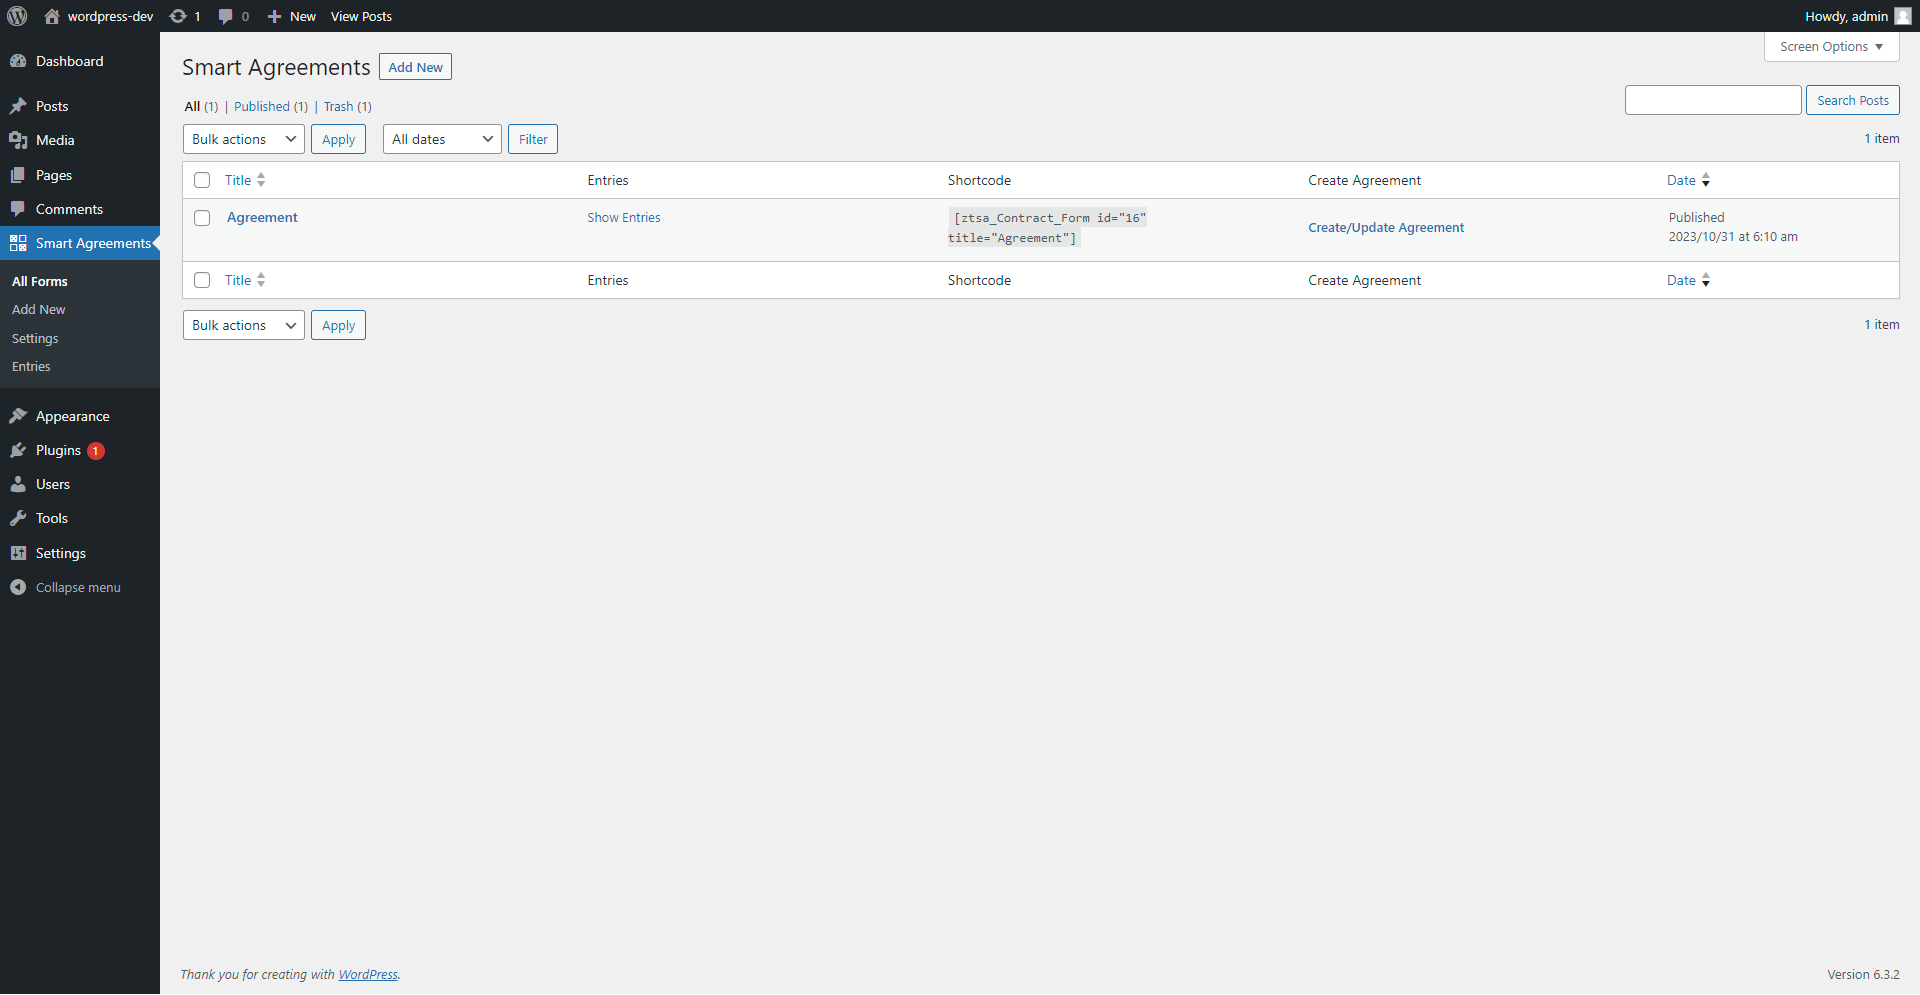Click the plus New icon

(x=274, y=16)
